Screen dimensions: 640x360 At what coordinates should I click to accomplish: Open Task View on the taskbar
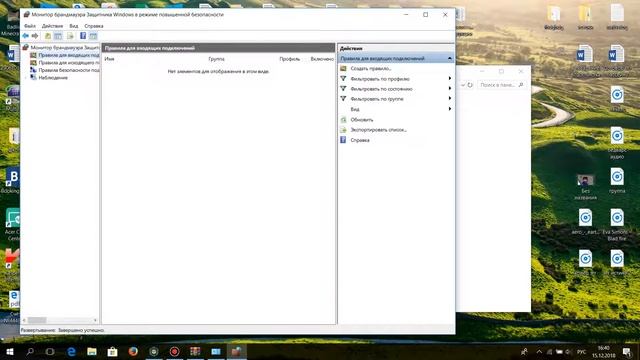click(50, 351)
